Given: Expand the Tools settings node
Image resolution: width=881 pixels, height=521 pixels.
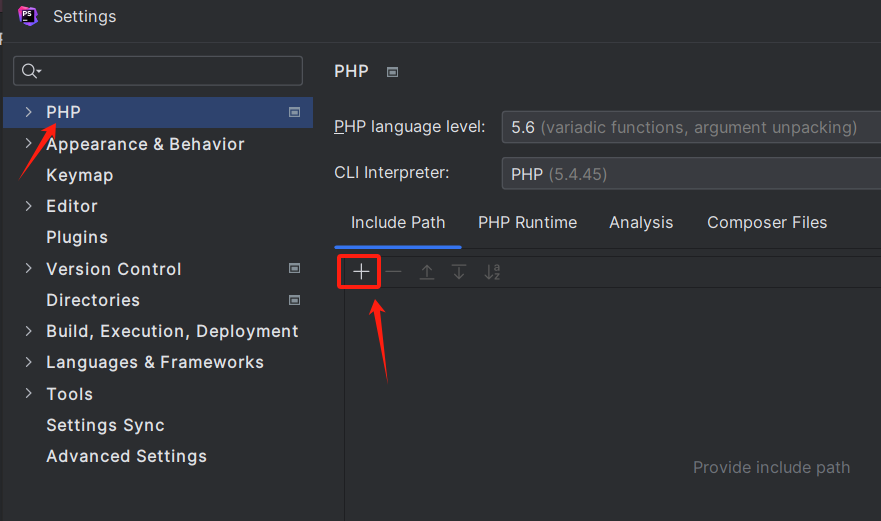Looking at the screenshot, I should [x=29, y=393].
